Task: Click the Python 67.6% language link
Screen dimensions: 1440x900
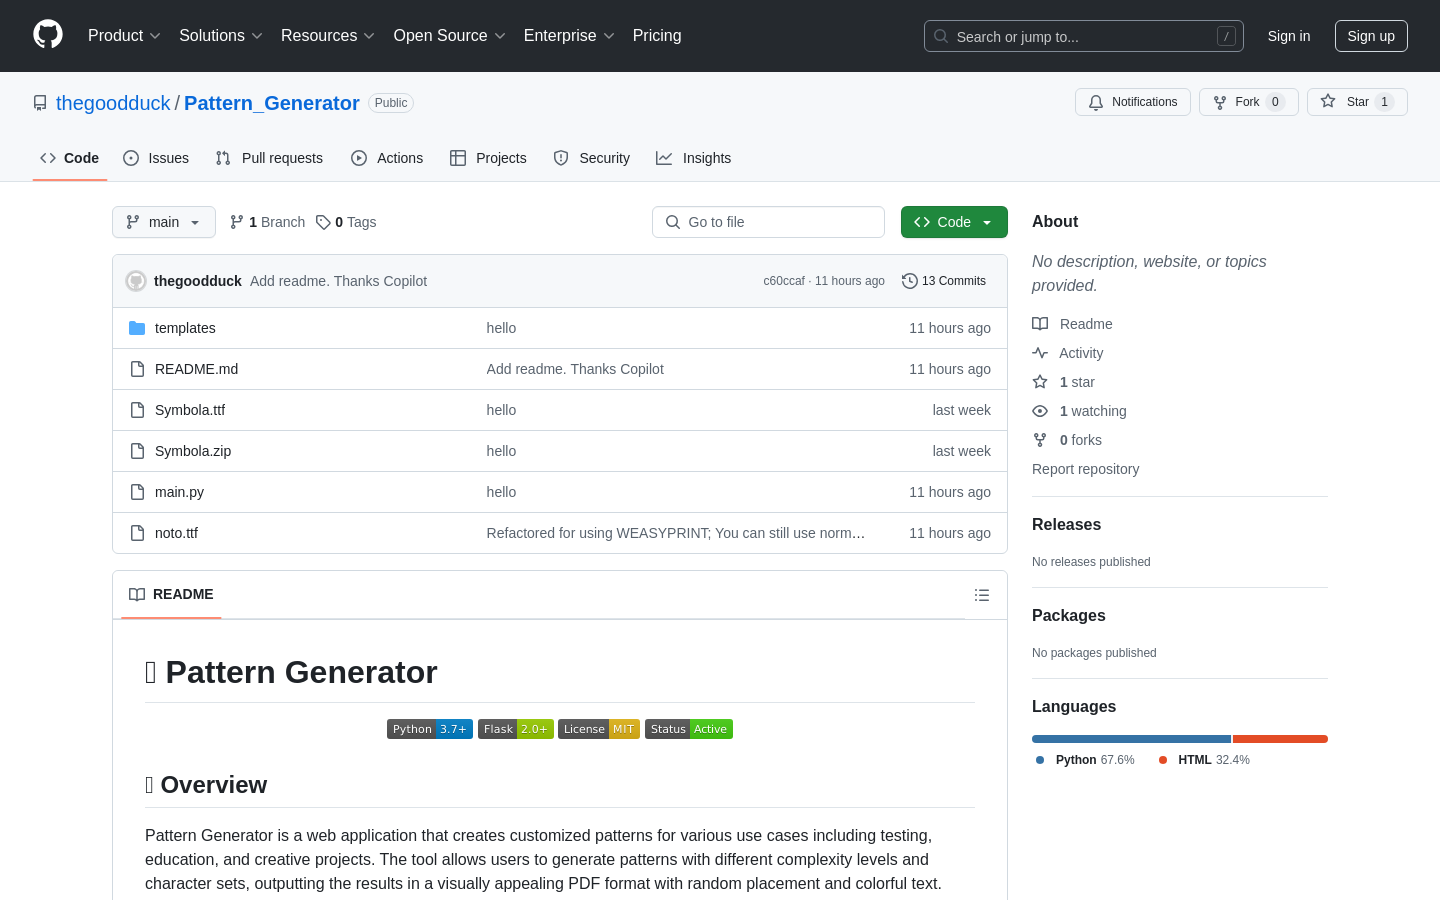Action: pos(1085,760)
